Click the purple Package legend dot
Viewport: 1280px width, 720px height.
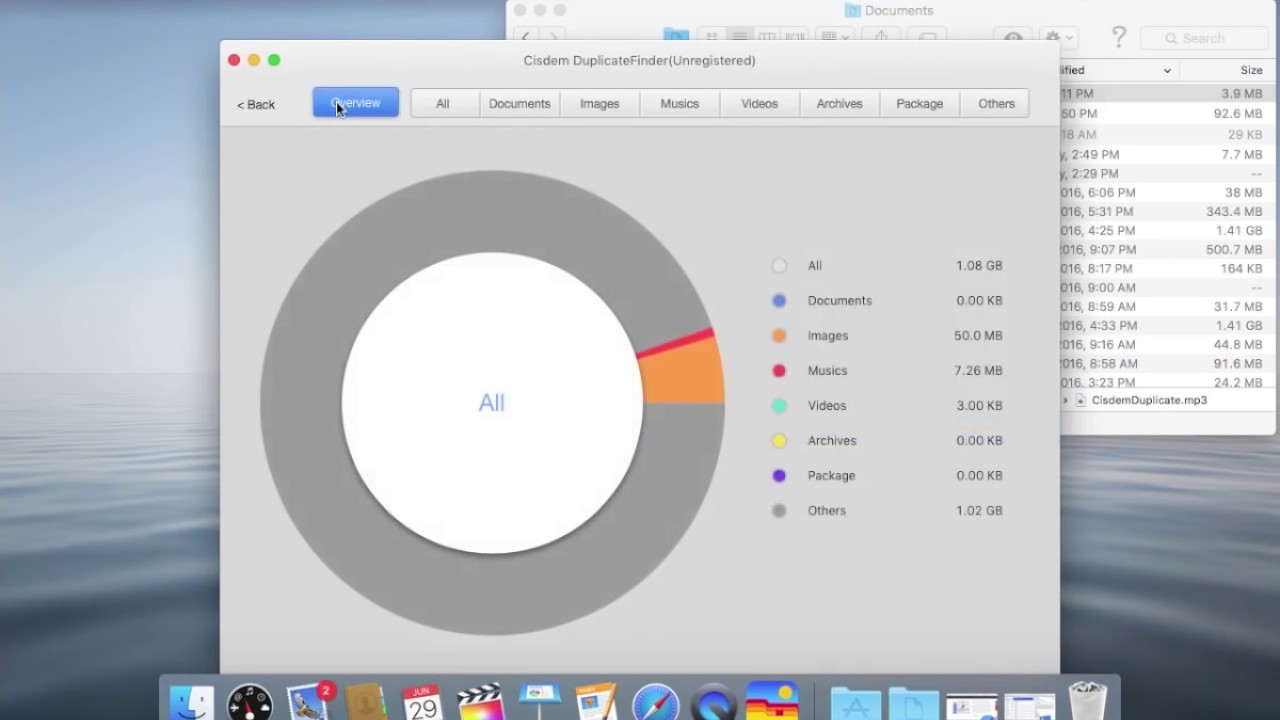(x=779, y=476)
